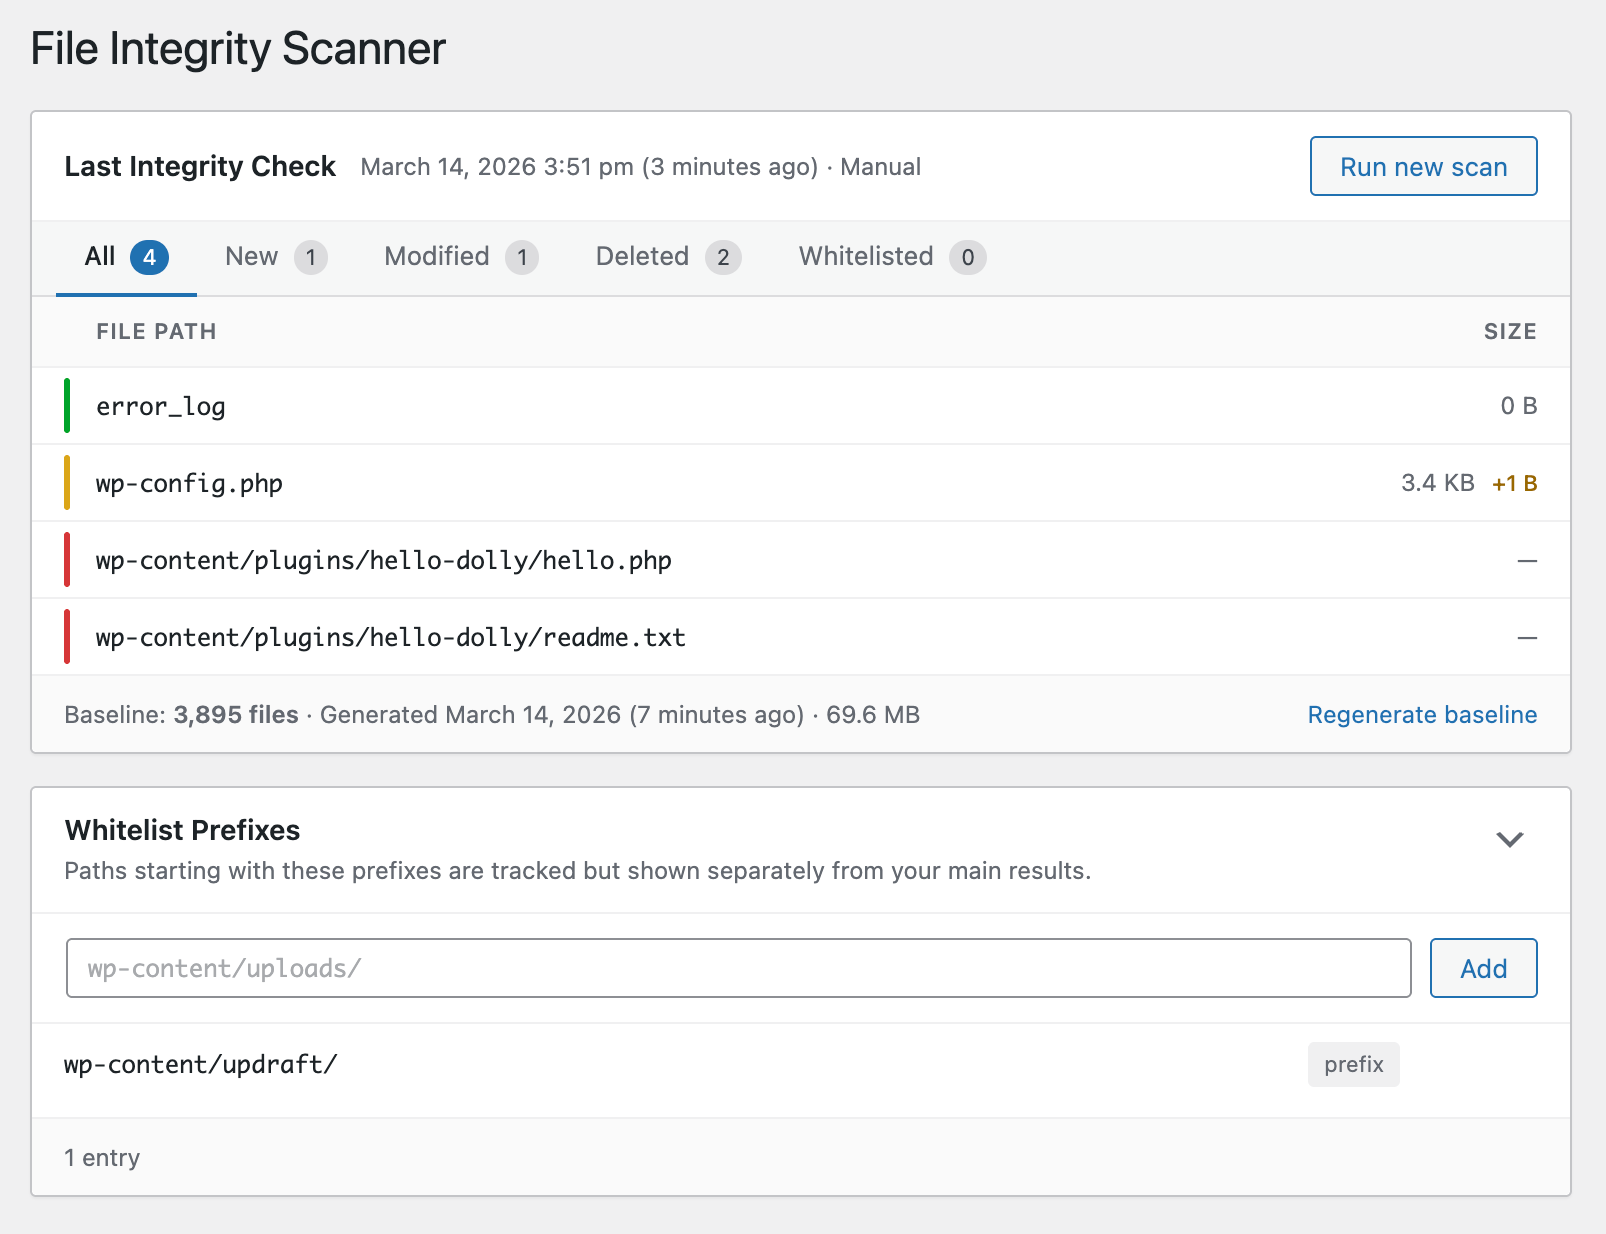Select the hello-dolly/readme.txt file row
Viewport: 1606px width, 1234px height.
(x=801, y=637)
